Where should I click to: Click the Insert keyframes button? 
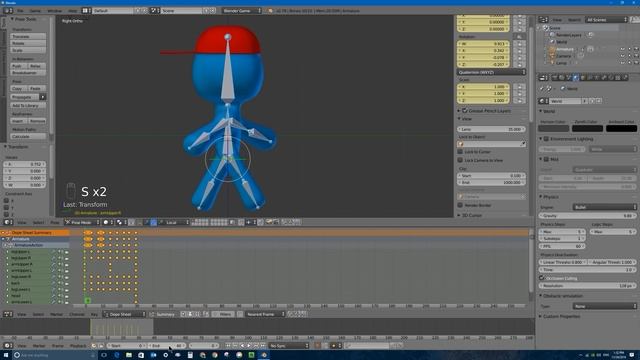click(x=18, y=121)
